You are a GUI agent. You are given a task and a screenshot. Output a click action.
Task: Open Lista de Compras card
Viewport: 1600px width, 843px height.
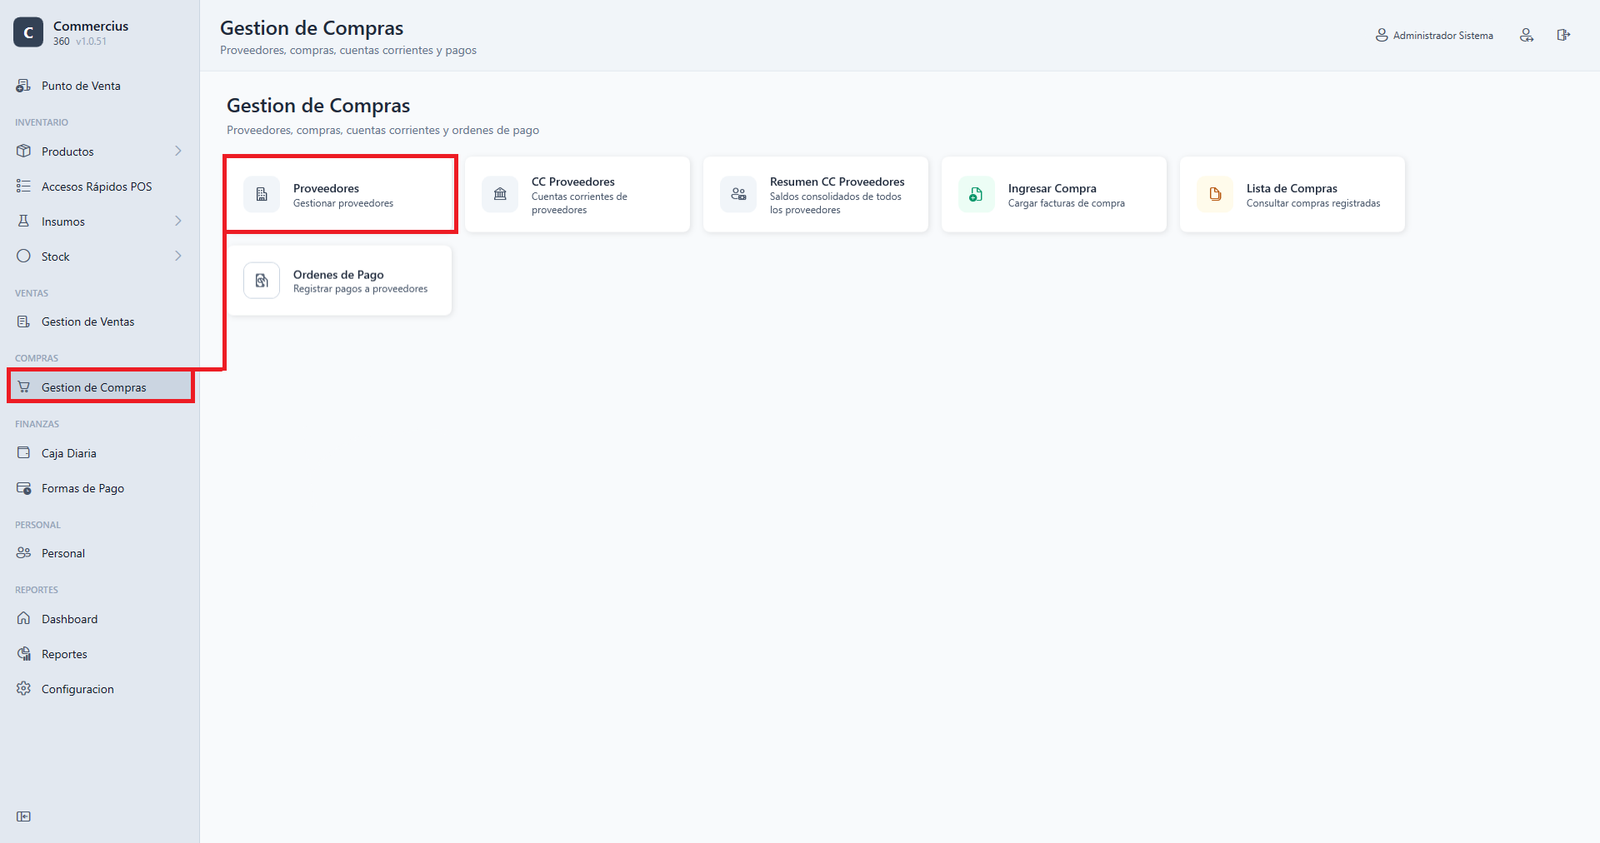(x=1292, y=195)
